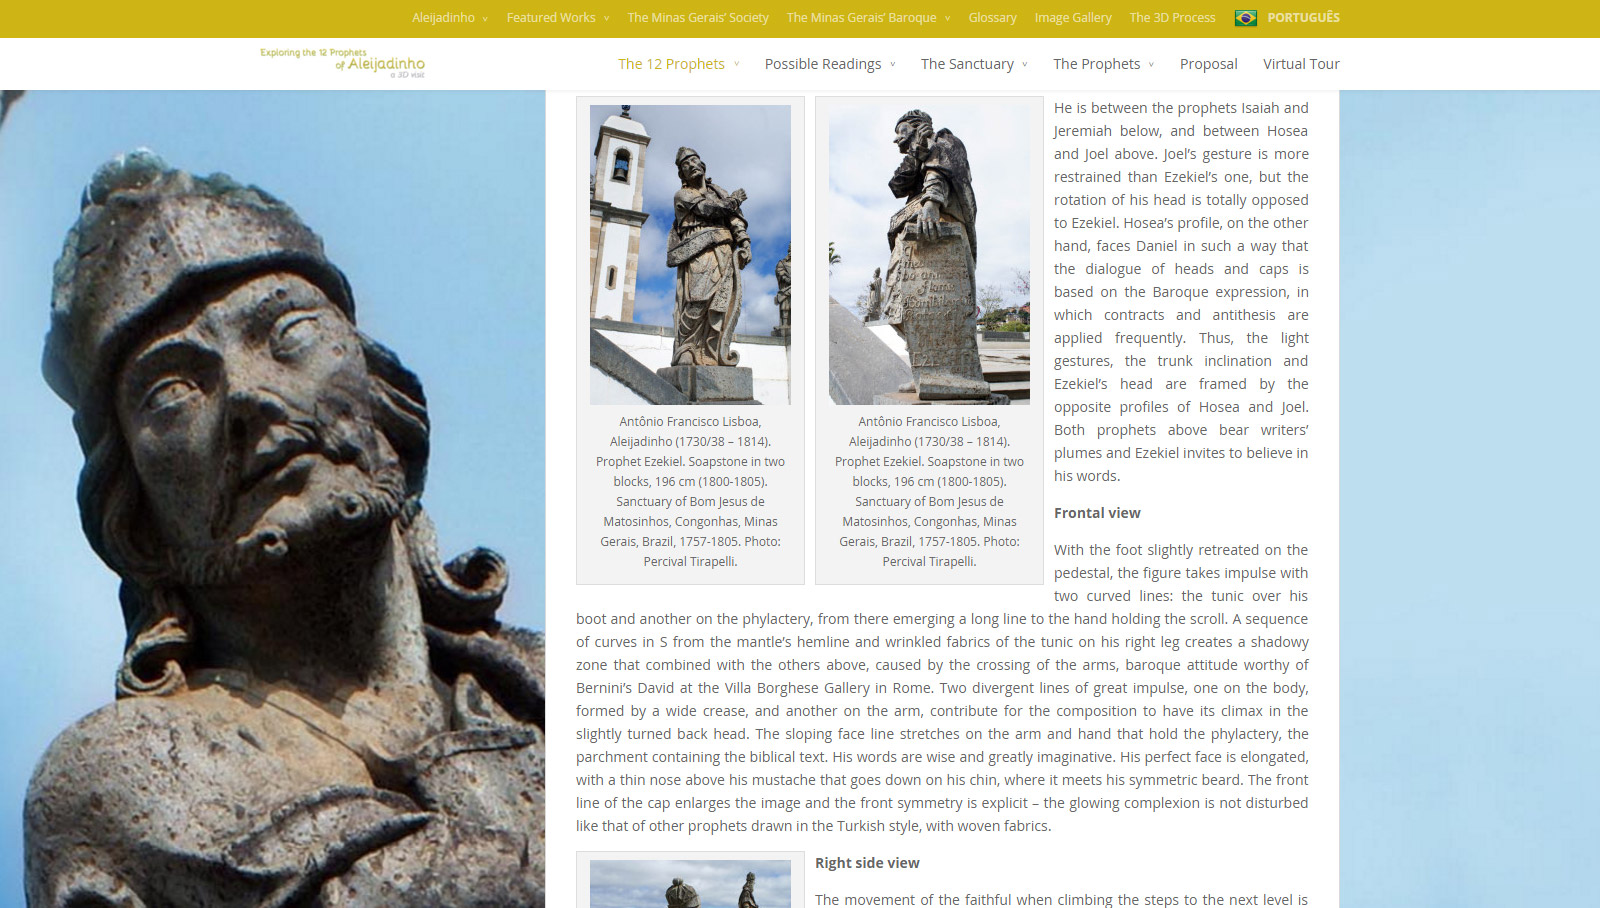Open Ezekiel statue photo with church tower
1600x908 pixels.
(690, 255)
